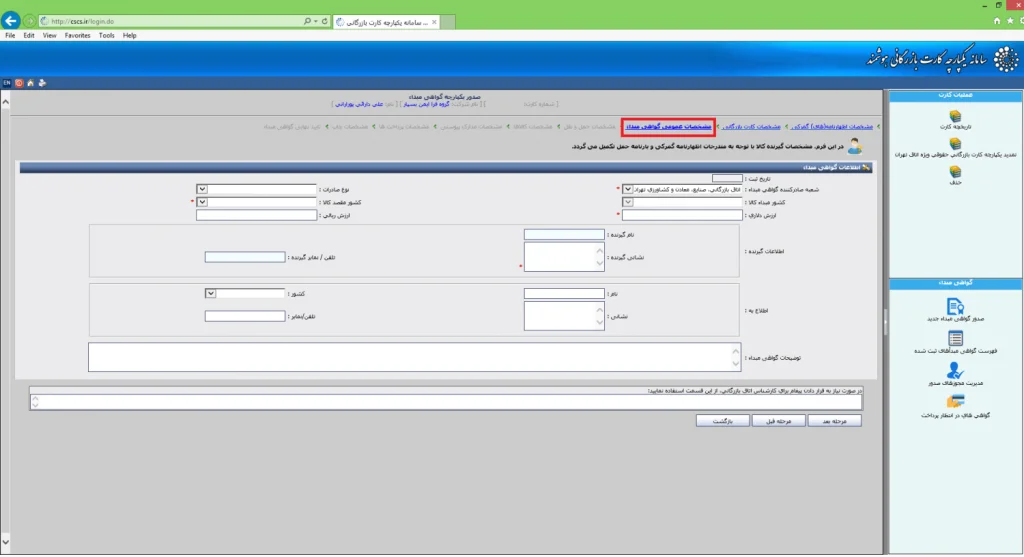Expand the export type (نوع صادرات) dropdown
This screenshot has width=1024, height=557.
(202, 189)
